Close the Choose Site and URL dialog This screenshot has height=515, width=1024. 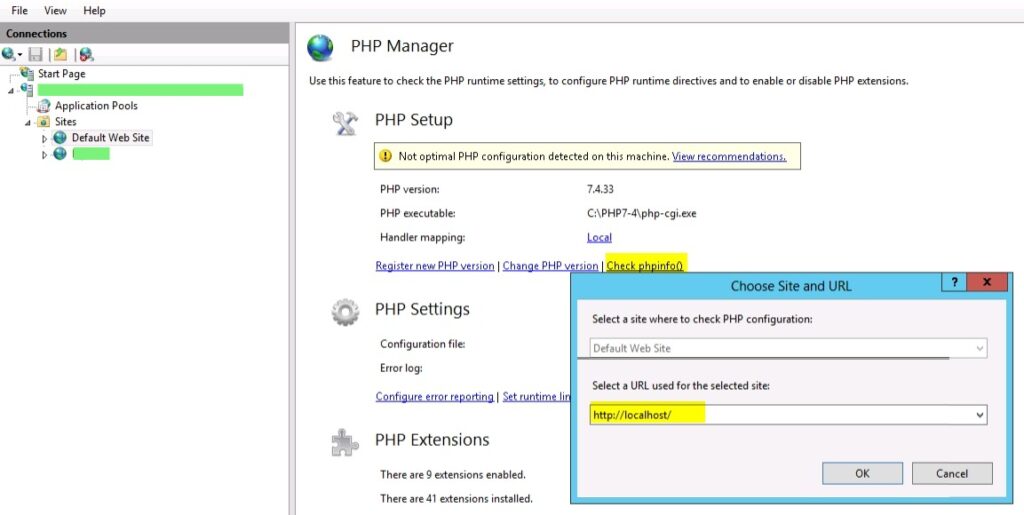coord(987,283)
